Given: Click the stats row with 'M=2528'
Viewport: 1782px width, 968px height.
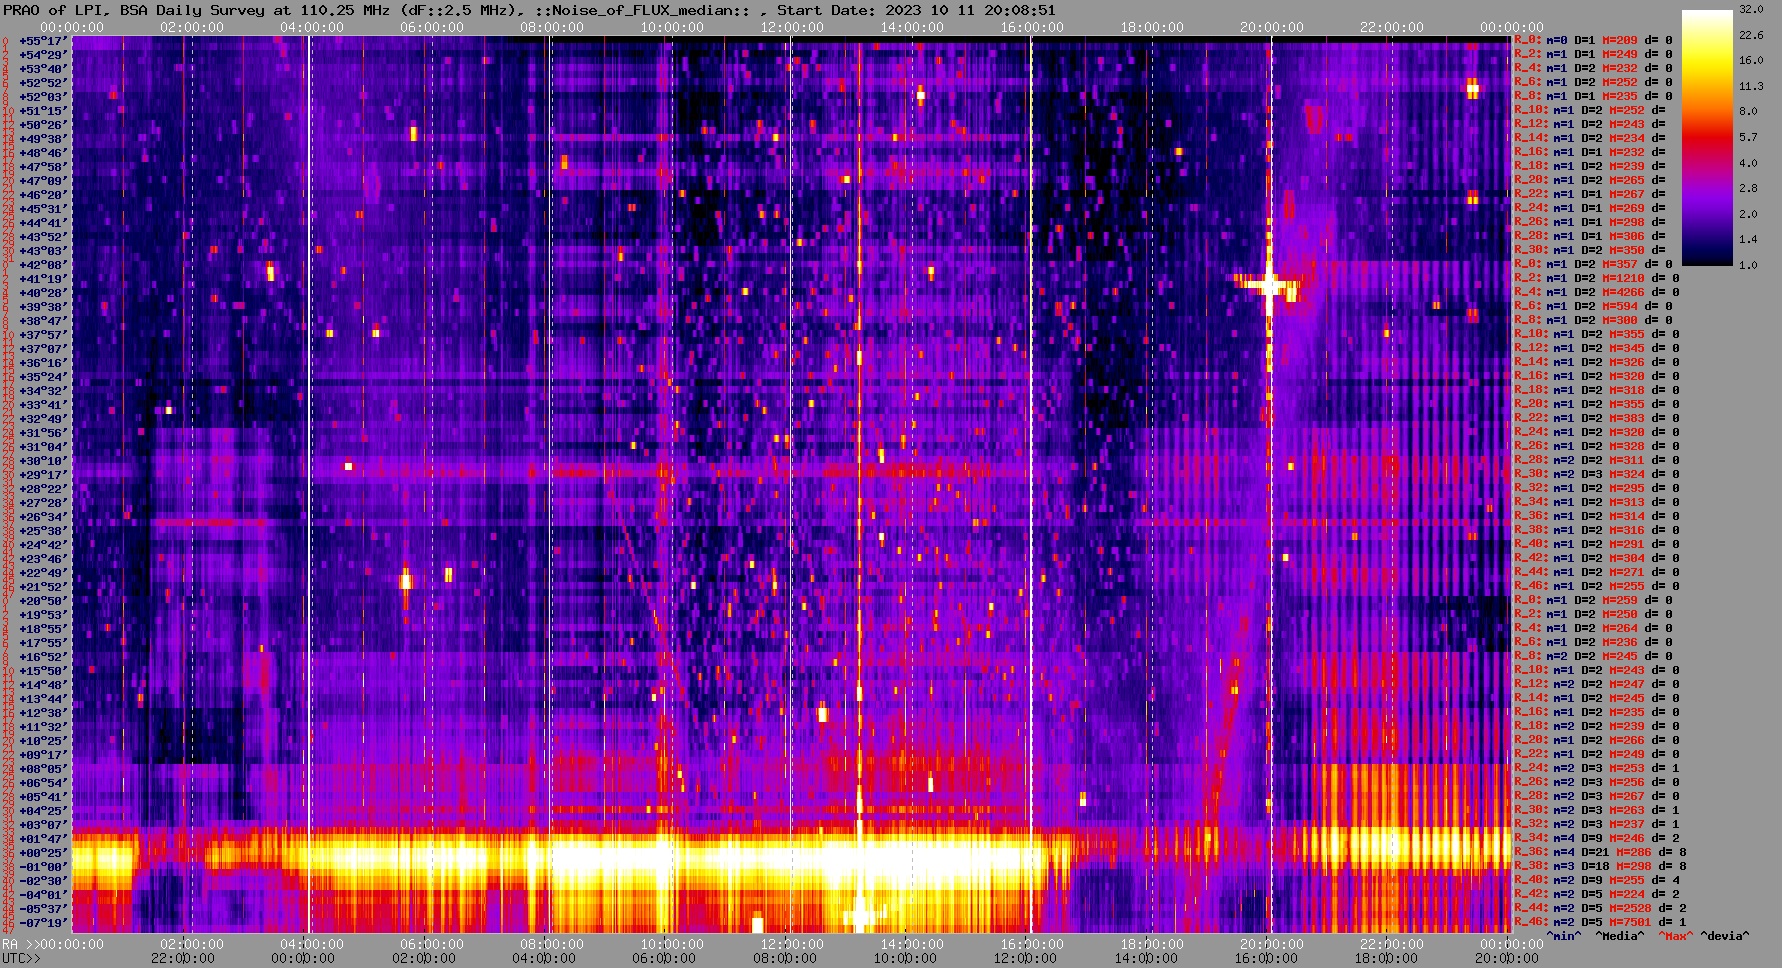Looking at the screenshot, I should click(1601, 909).
